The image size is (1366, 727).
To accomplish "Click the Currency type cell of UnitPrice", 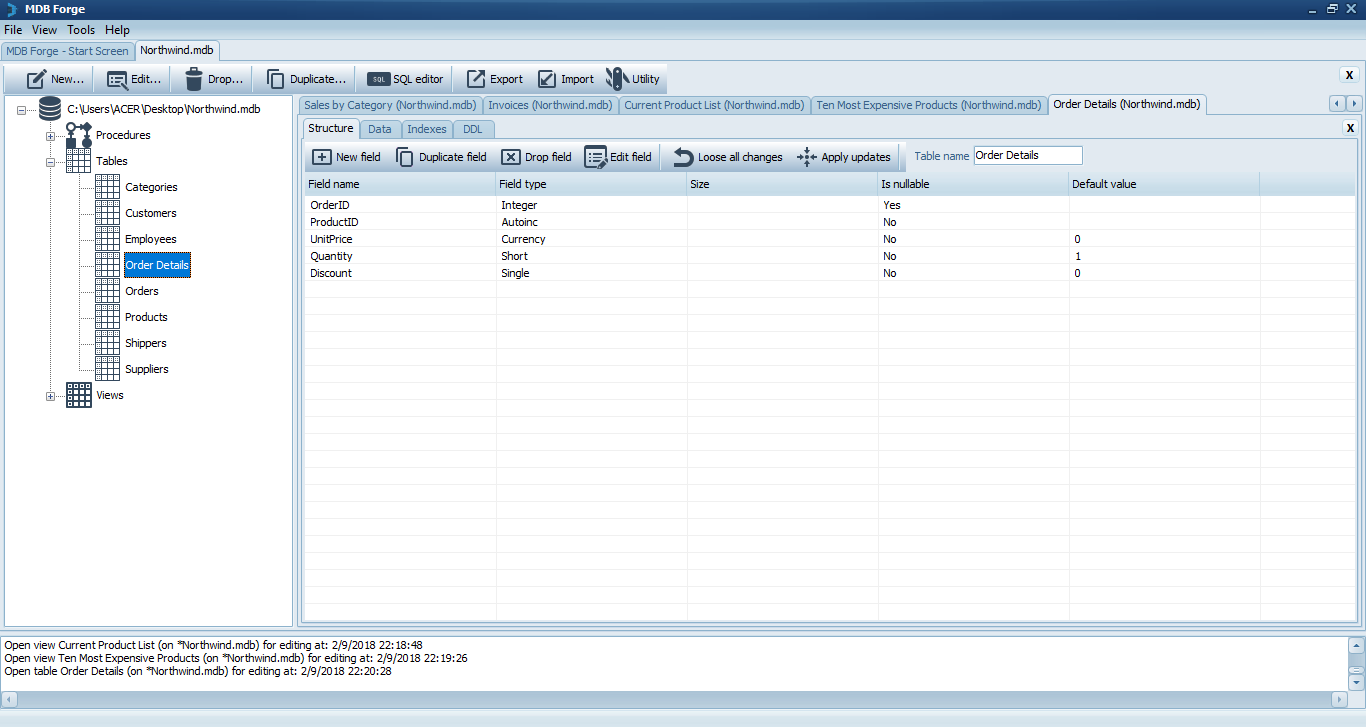I will (x=591, y=239).
